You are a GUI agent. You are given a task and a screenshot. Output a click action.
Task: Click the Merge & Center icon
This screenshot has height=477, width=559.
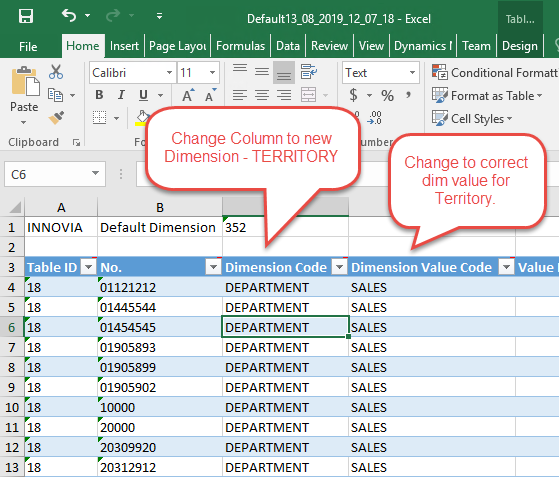coord(308,95)
